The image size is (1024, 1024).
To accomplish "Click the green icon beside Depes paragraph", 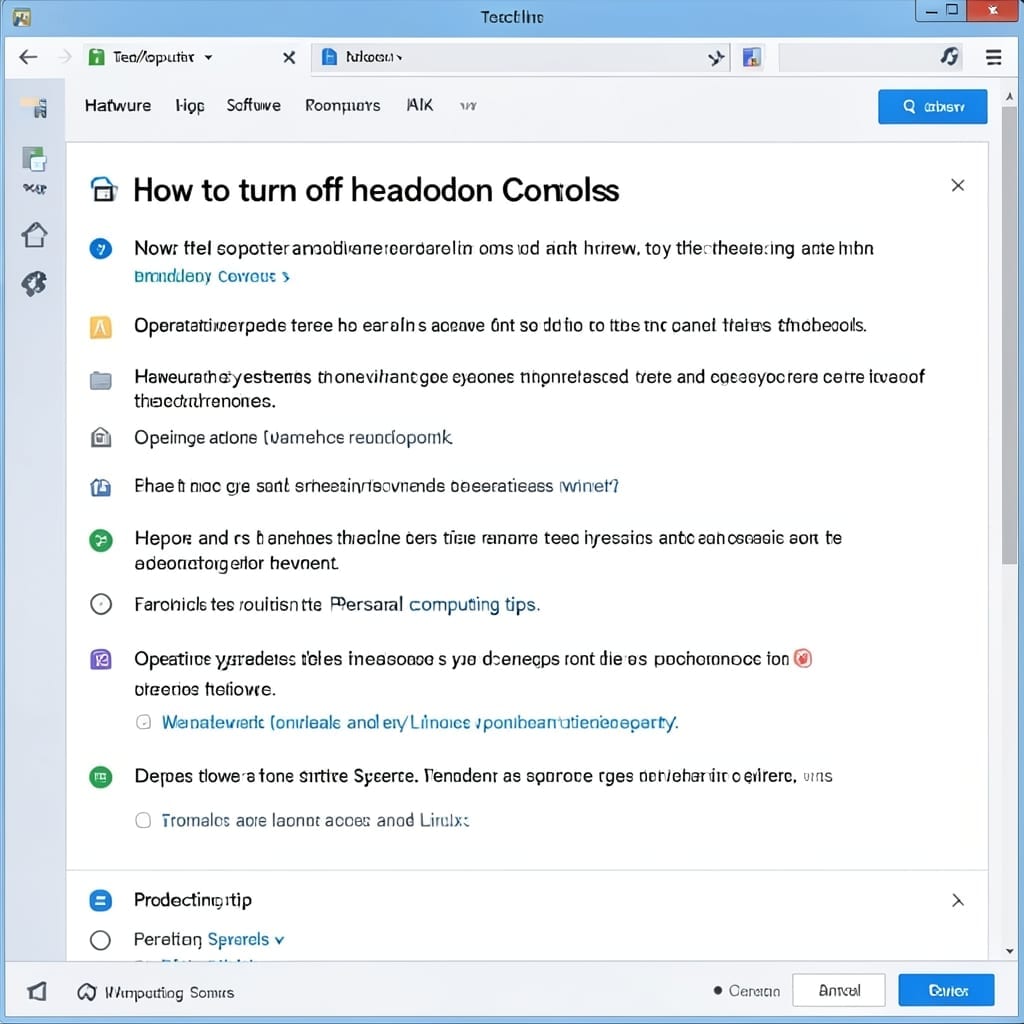I will tap(101, 777).
